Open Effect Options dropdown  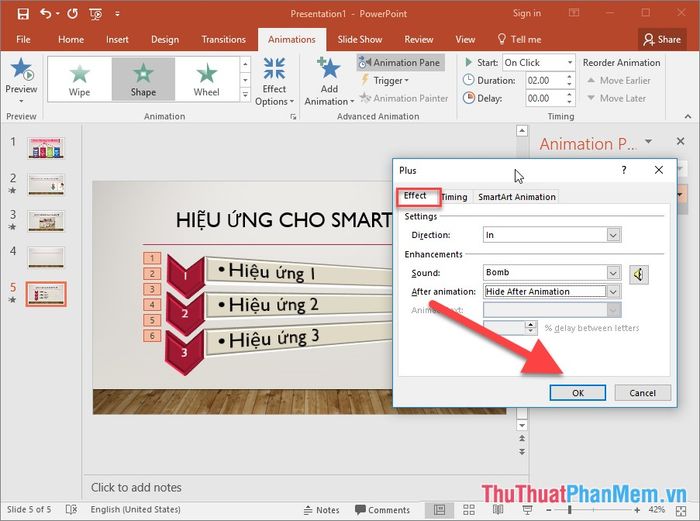click(274, 81)
